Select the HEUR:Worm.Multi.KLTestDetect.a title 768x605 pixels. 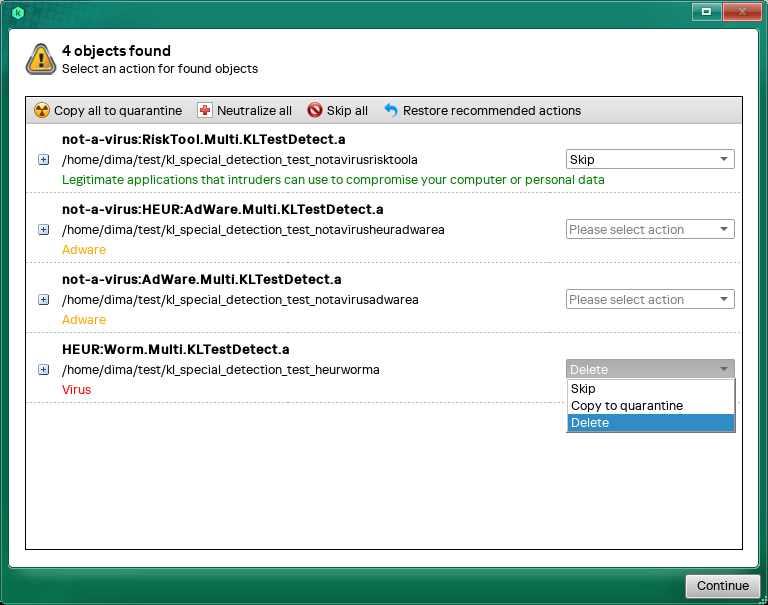(176, 349)
